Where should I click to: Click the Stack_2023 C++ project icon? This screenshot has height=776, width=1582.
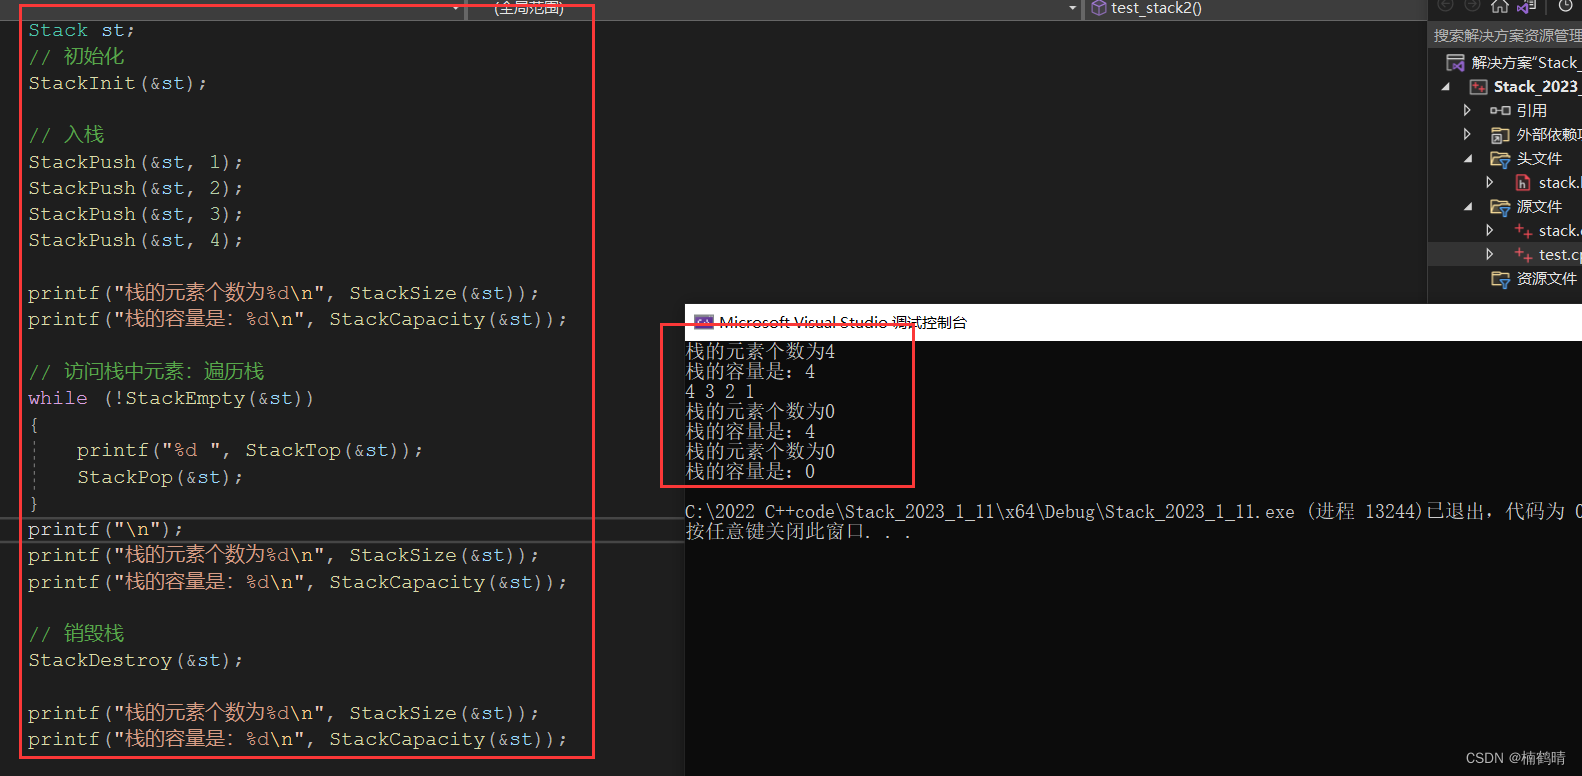click(x=1478, y=87)
